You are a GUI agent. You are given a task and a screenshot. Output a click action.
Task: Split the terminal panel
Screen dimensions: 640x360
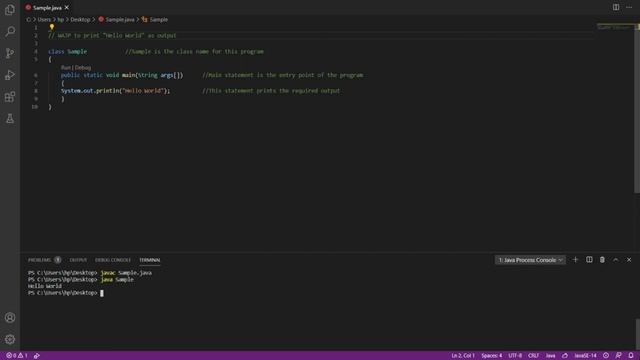(x=589, y=260)
